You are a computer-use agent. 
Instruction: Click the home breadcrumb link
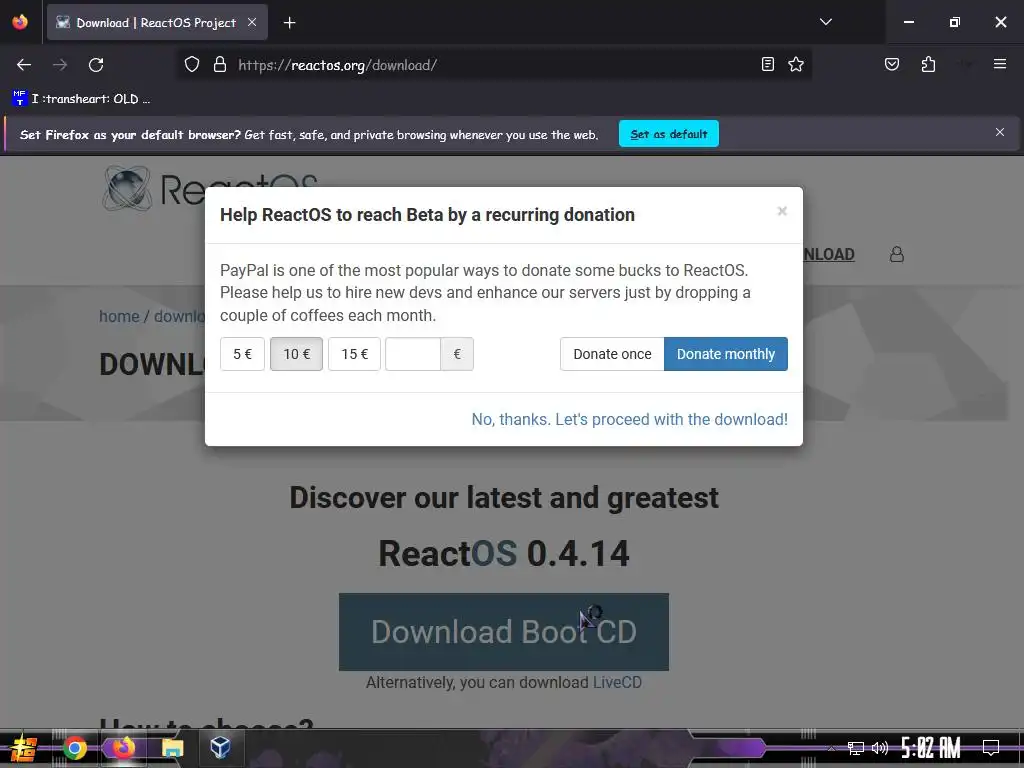(119, 316)
